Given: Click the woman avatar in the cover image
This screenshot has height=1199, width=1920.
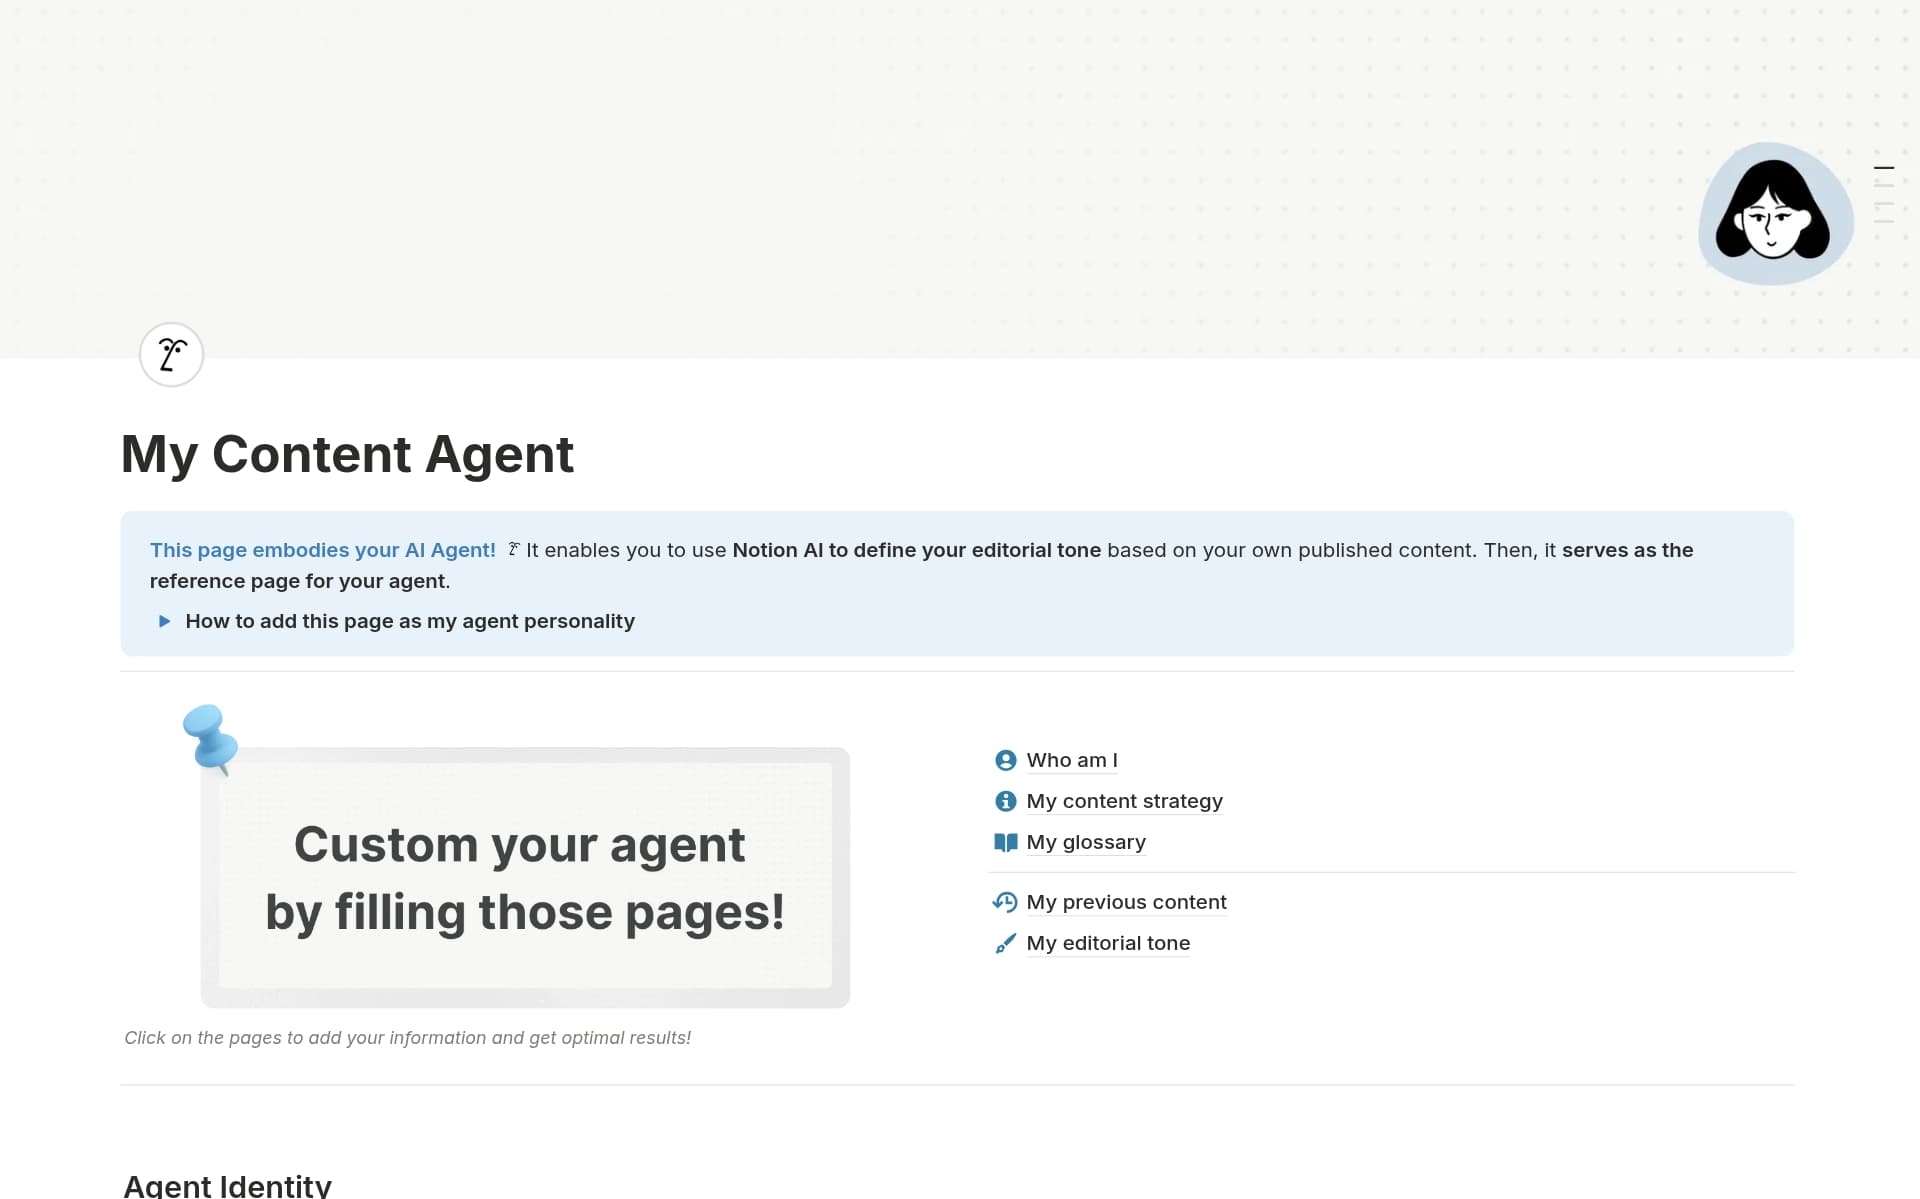Looking at the screenshot, I should [x=1774, y=214].
